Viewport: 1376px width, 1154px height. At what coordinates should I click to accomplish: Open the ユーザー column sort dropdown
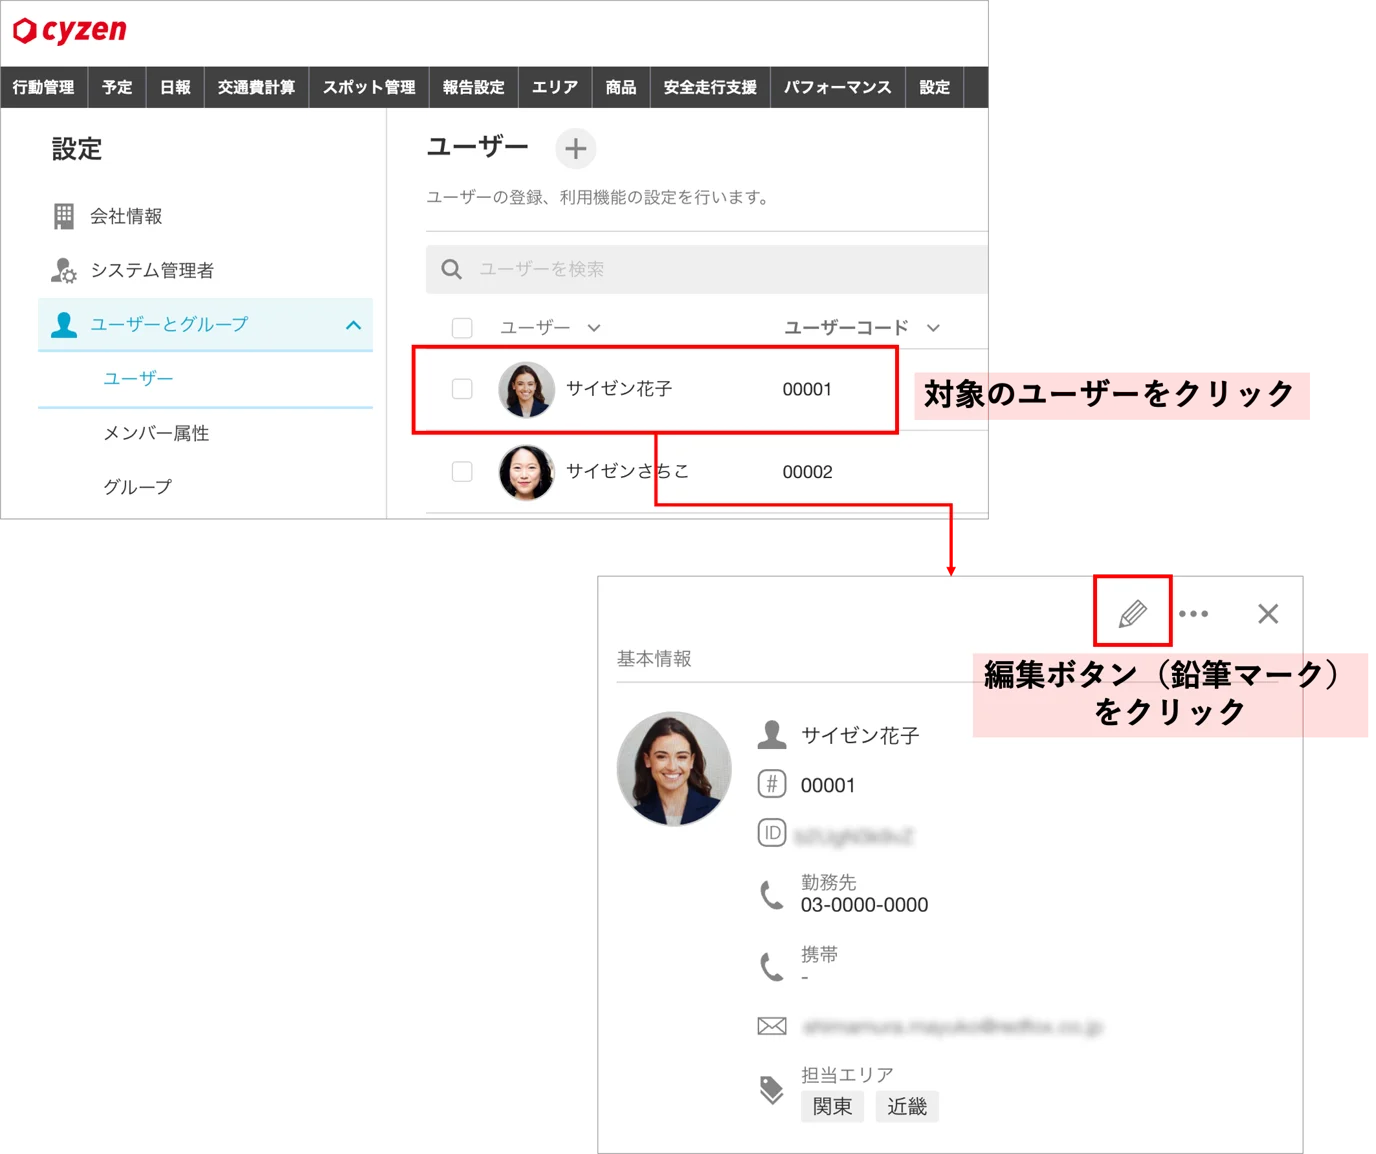pos(594,328)
